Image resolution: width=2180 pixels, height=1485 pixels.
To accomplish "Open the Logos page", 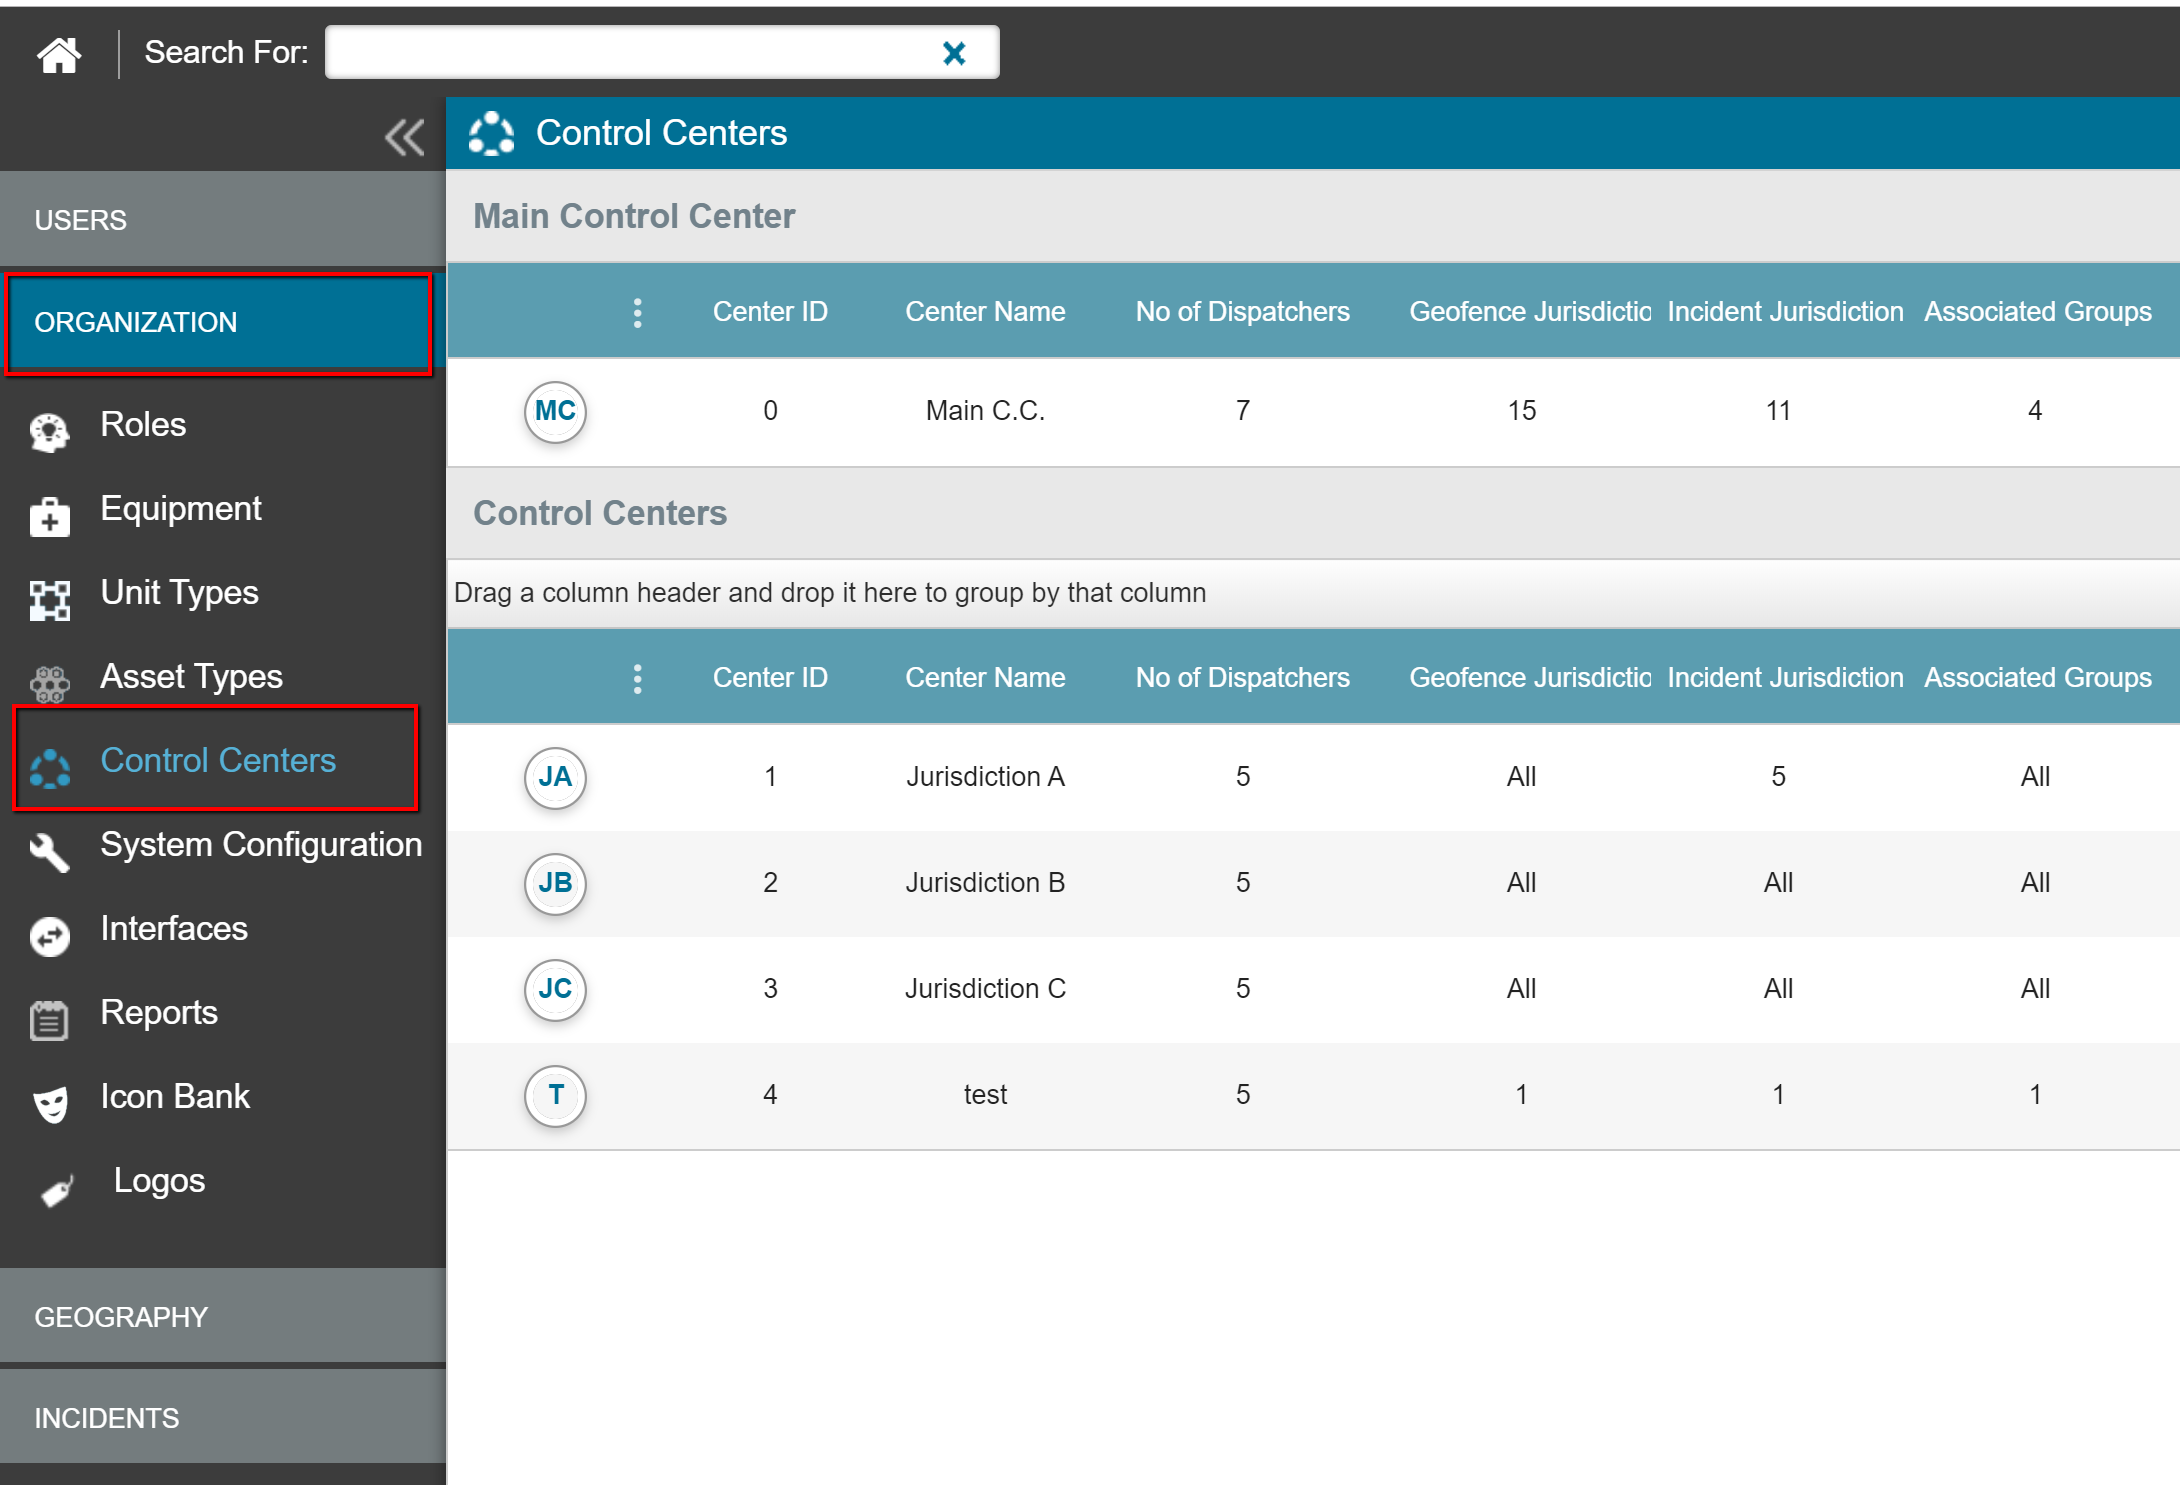I will click(x=158, y=1181).
